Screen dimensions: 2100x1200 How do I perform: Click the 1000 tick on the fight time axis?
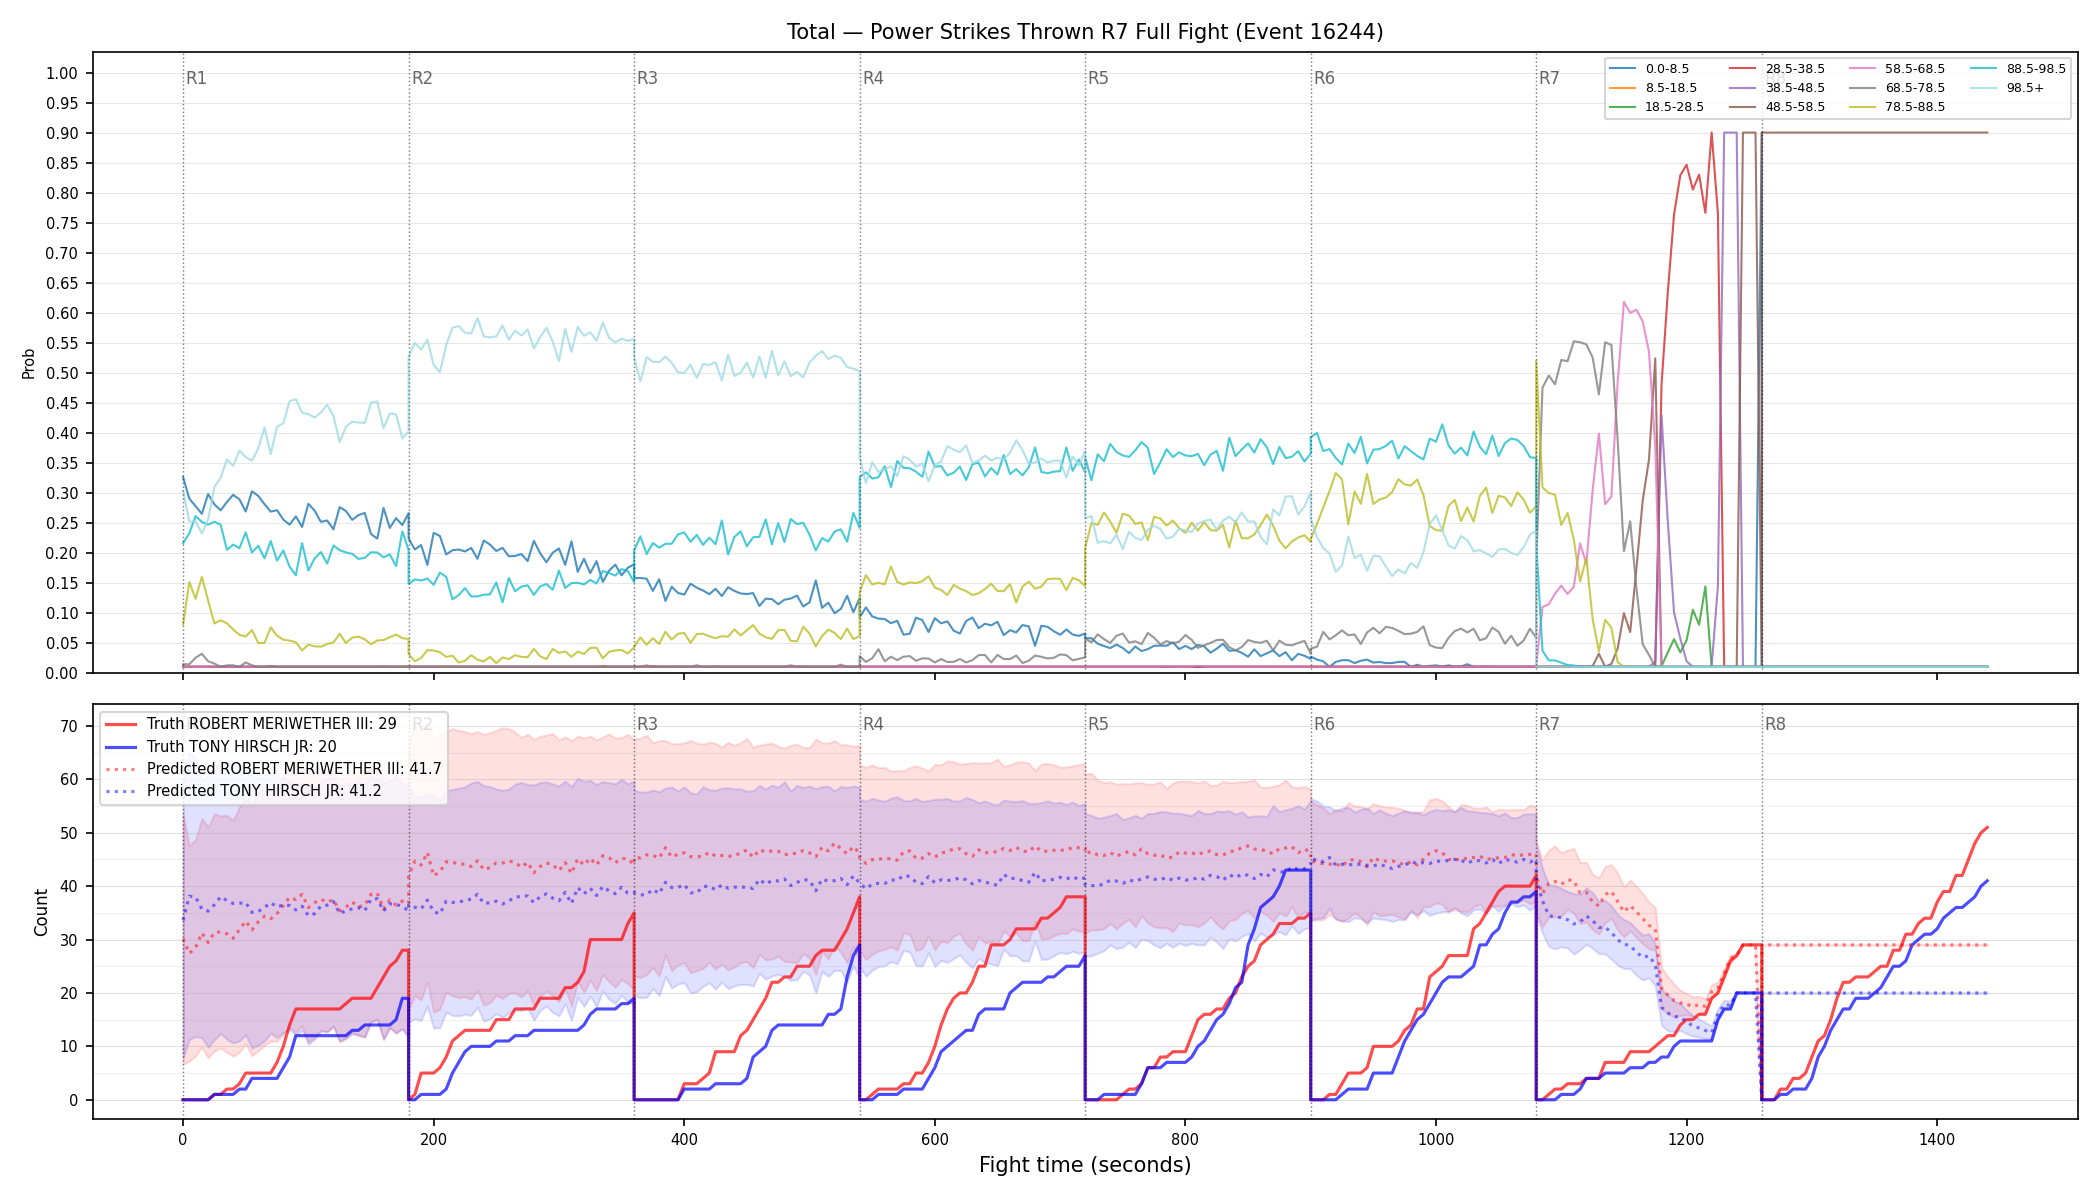click(x=1436, y=1139)
